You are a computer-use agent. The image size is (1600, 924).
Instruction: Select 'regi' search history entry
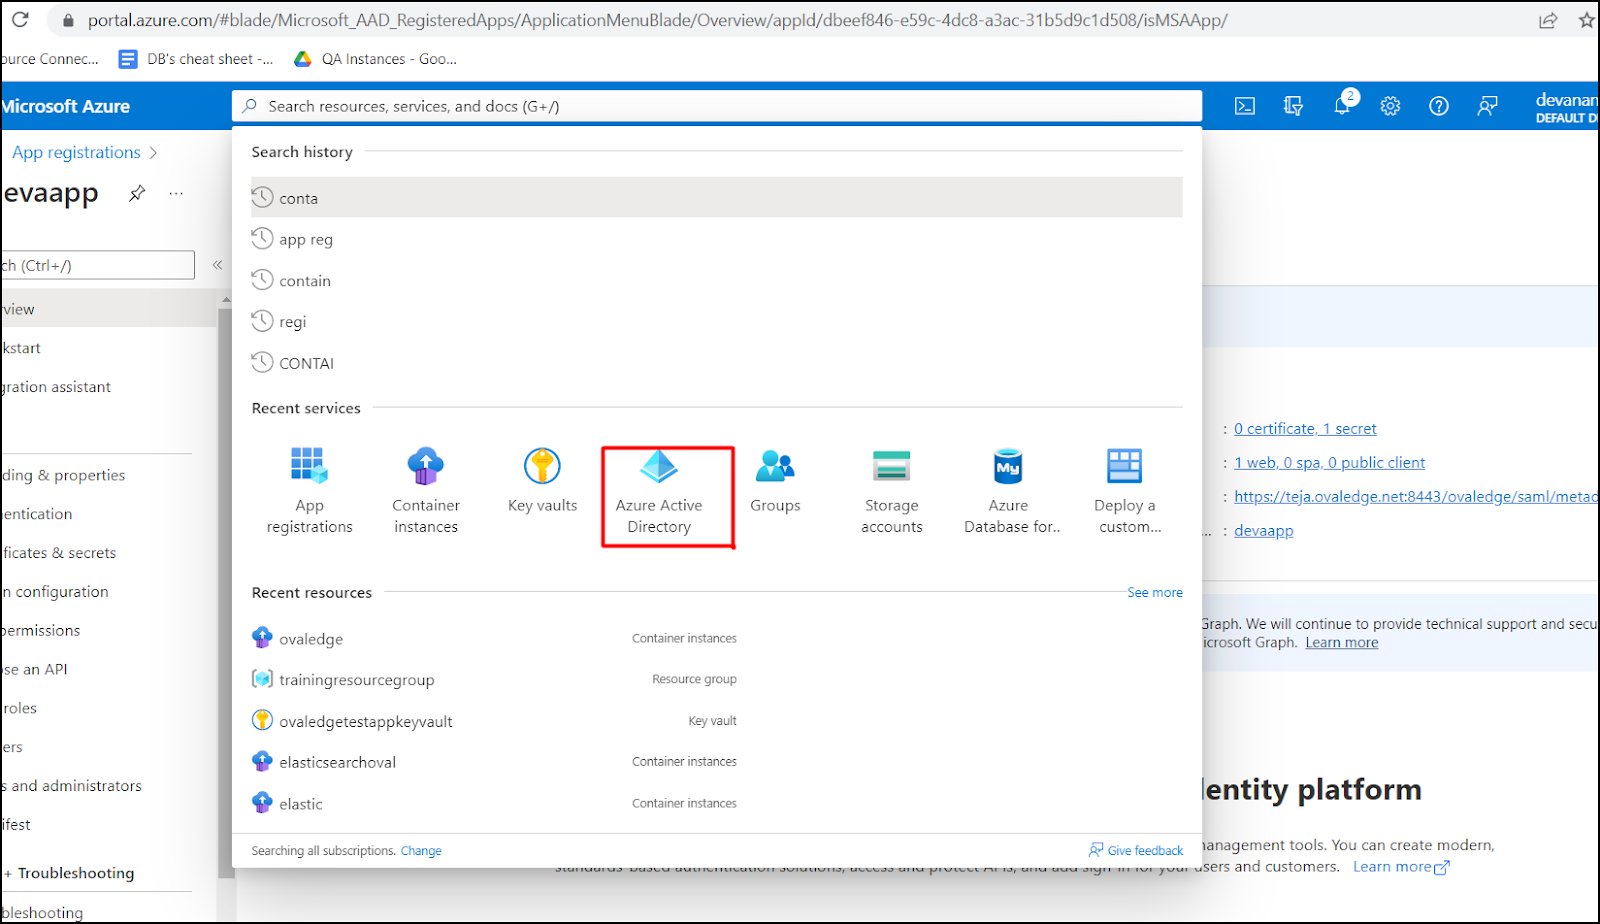[716, 322]
